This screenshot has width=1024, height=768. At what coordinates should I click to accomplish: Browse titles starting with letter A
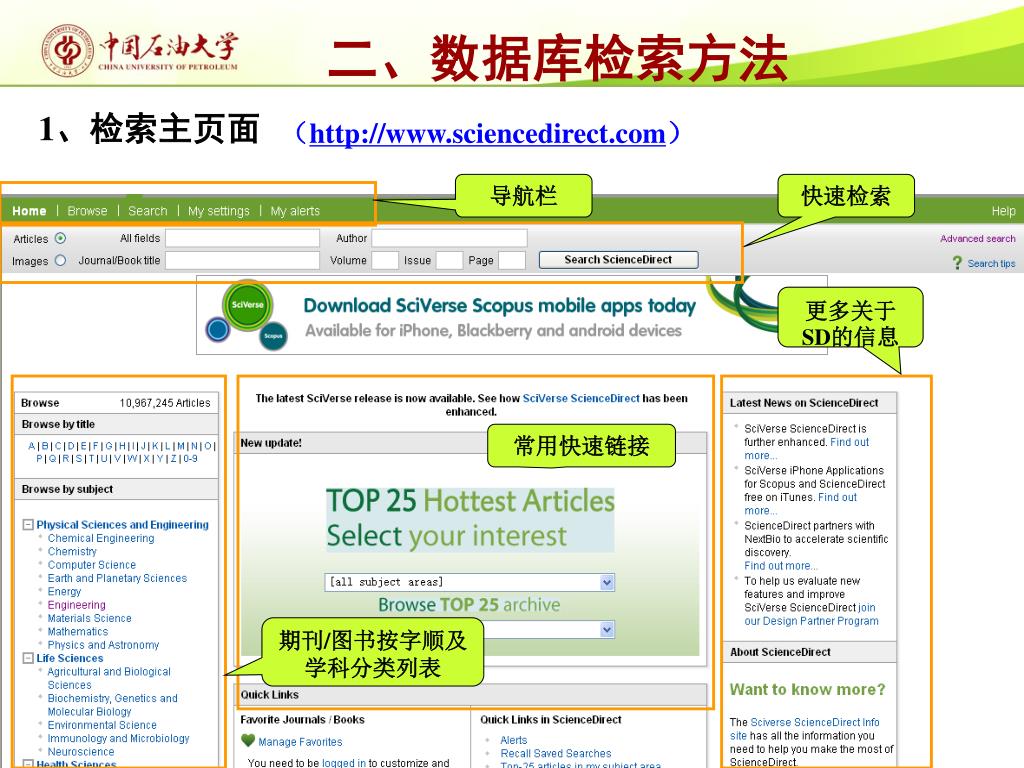pyautogui.click(x=31, y=446)
